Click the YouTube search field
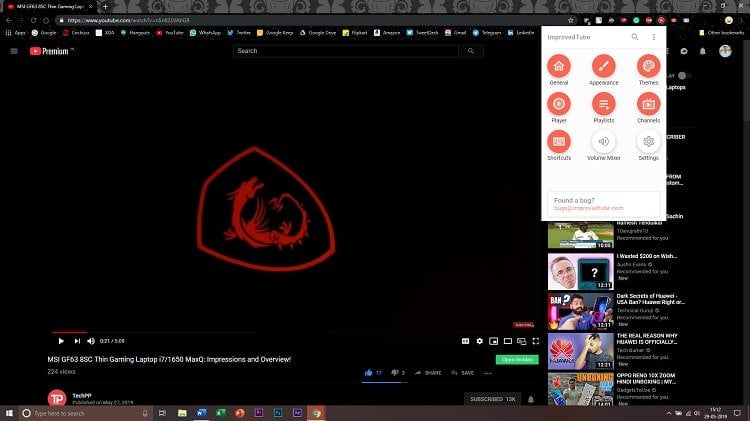The height and width of the screenshot is (421, 750). coord(345,51)
